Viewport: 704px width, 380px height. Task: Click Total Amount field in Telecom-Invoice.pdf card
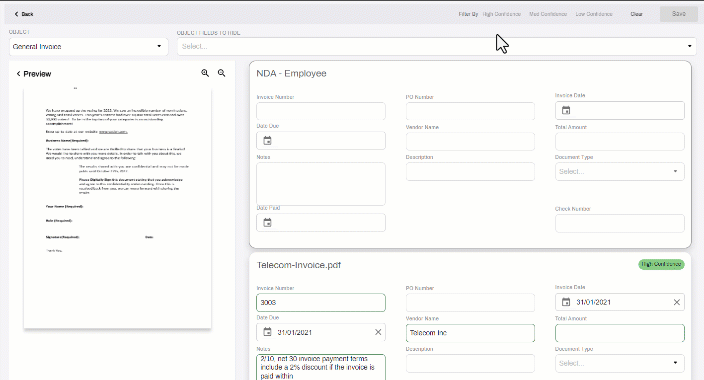620,333
